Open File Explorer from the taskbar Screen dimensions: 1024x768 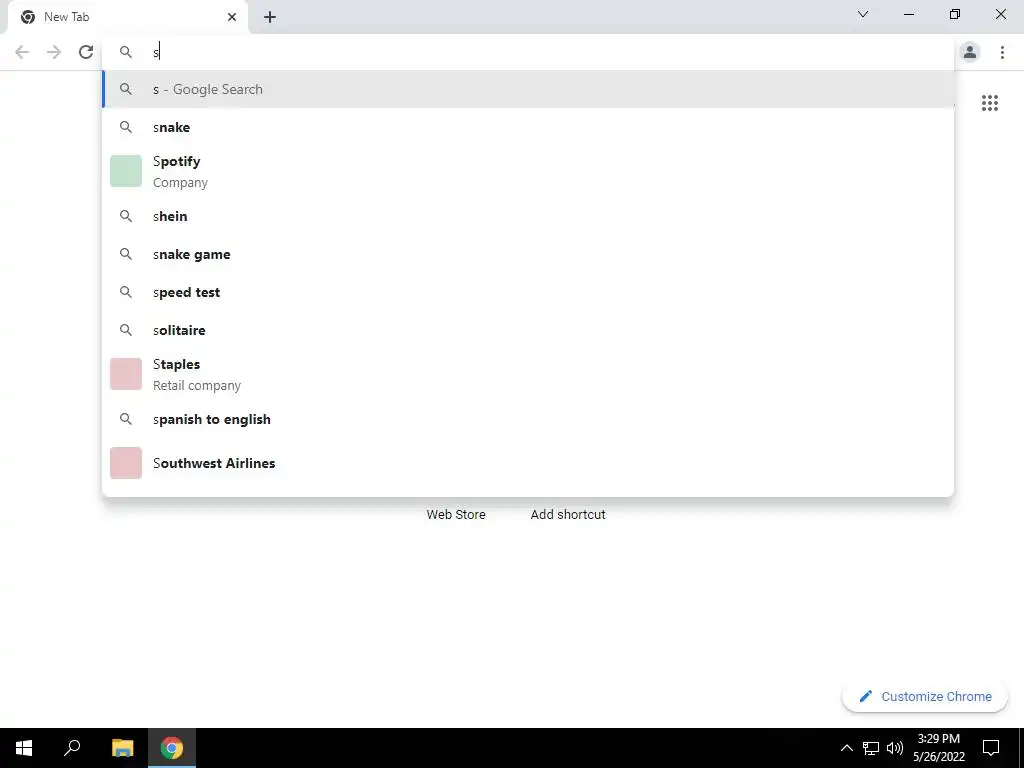(123, 748)
